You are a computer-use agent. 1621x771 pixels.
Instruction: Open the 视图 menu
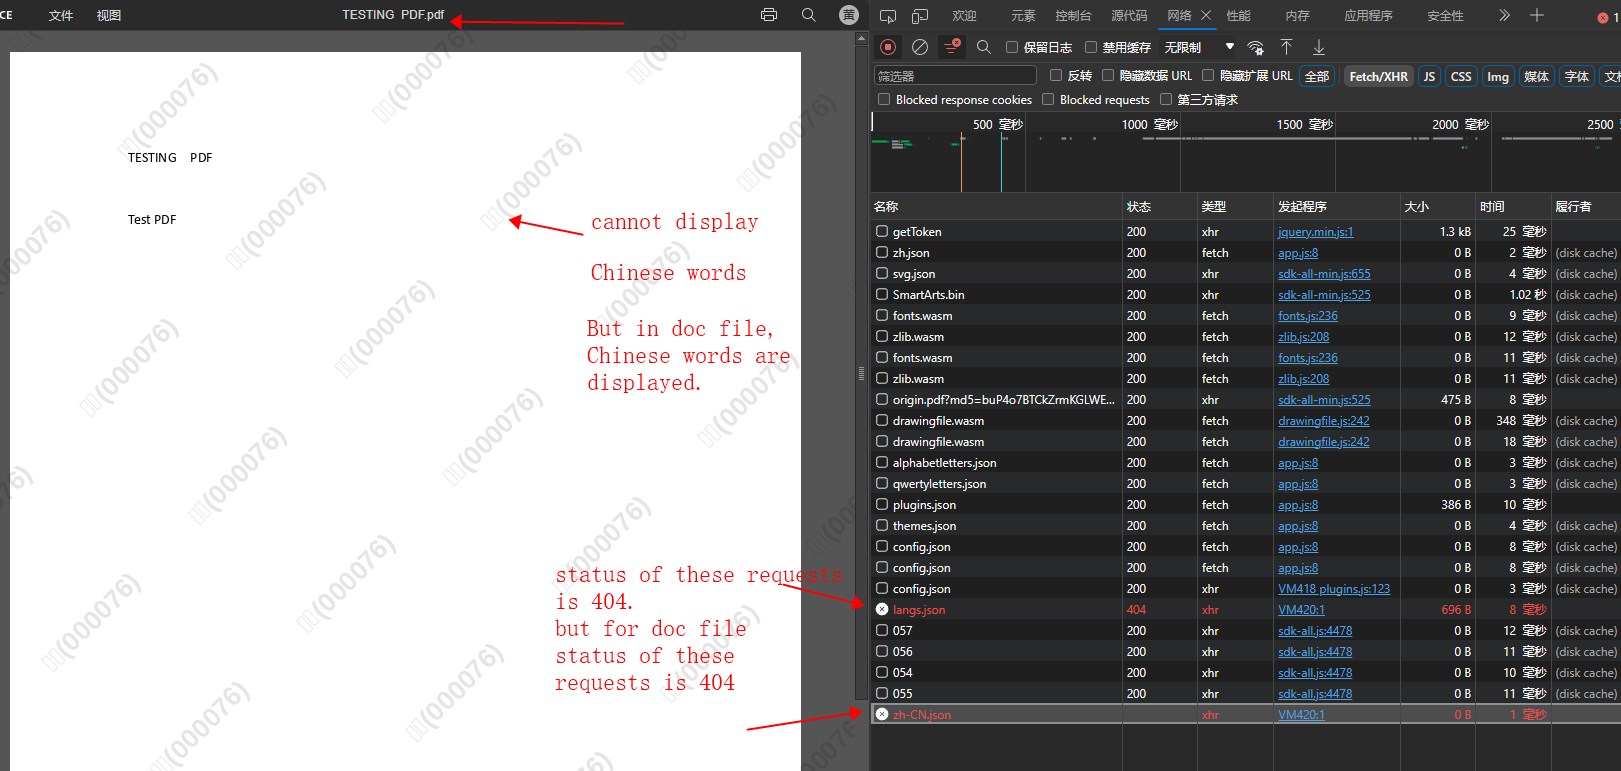[109, 16]
